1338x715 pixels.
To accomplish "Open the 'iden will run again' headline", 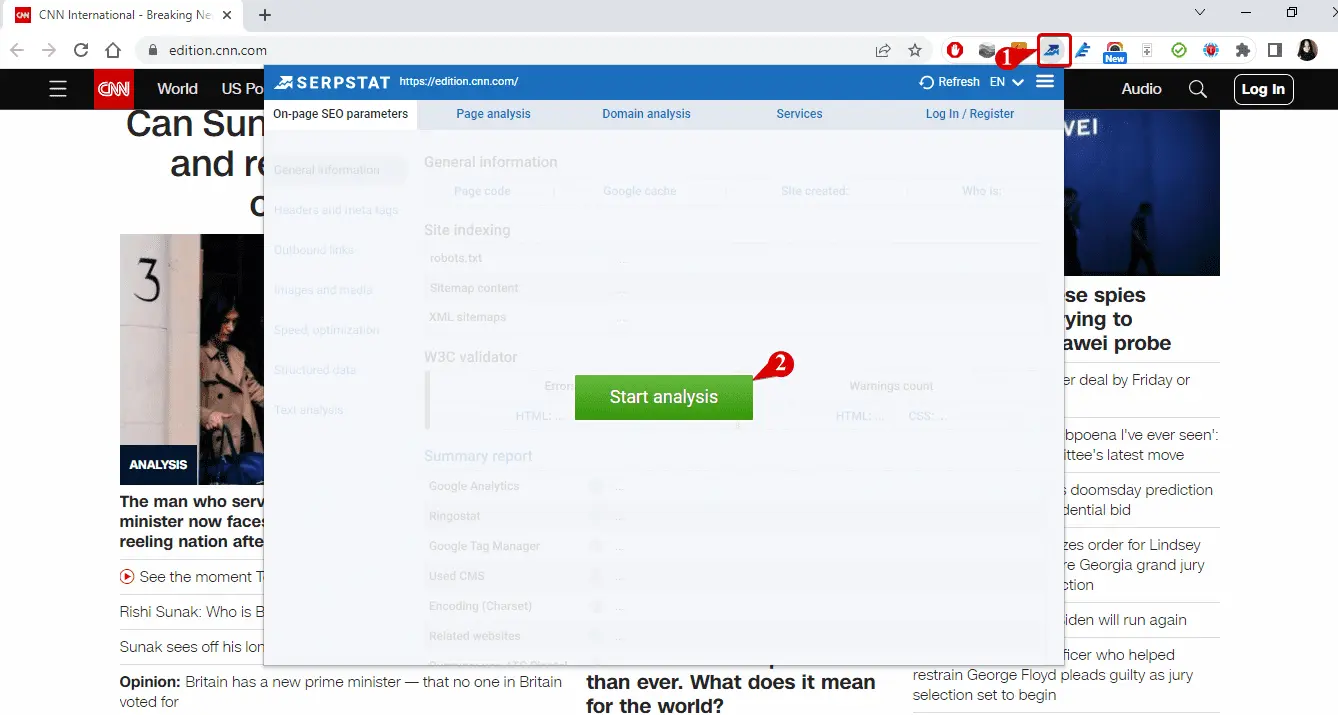I will click(1126, 620).
